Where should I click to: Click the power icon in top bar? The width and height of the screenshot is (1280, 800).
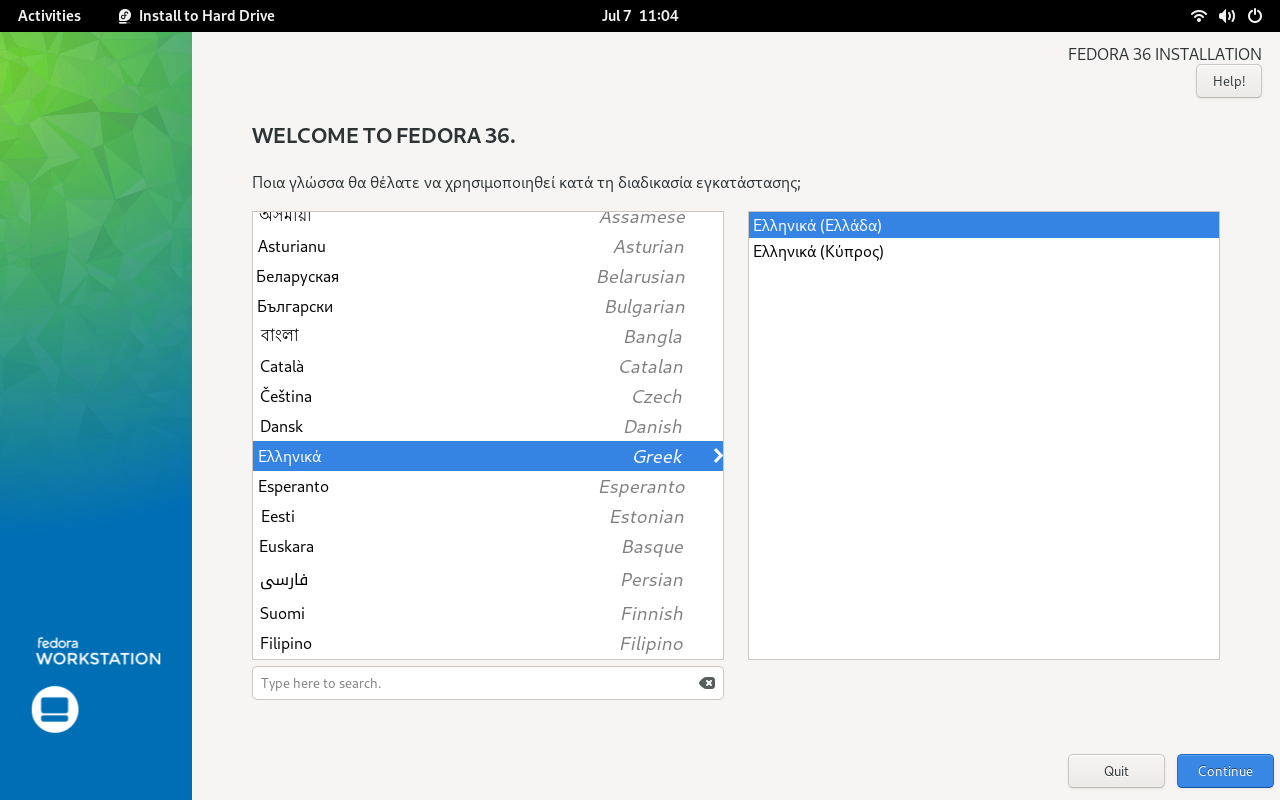(x=1253, y=15)
